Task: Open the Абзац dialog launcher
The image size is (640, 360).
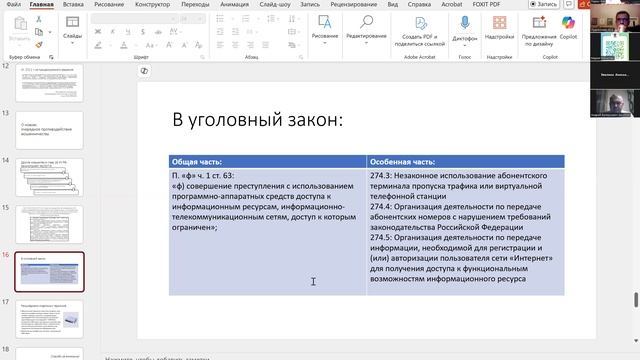Action: 301,57
